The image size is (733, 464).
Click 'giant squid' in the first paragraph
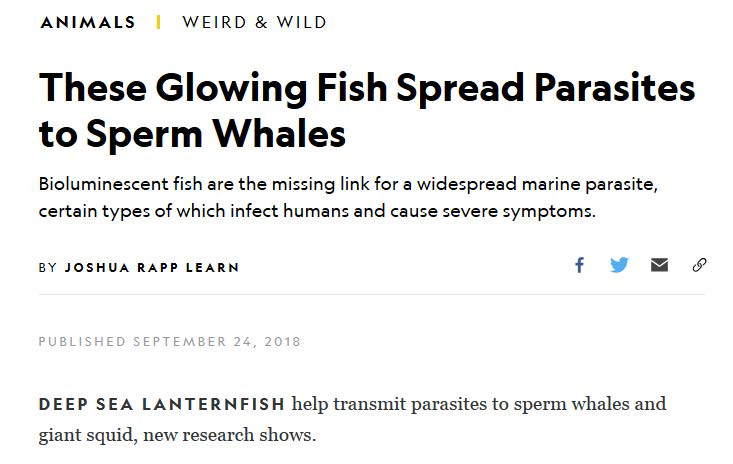point(88,435)
